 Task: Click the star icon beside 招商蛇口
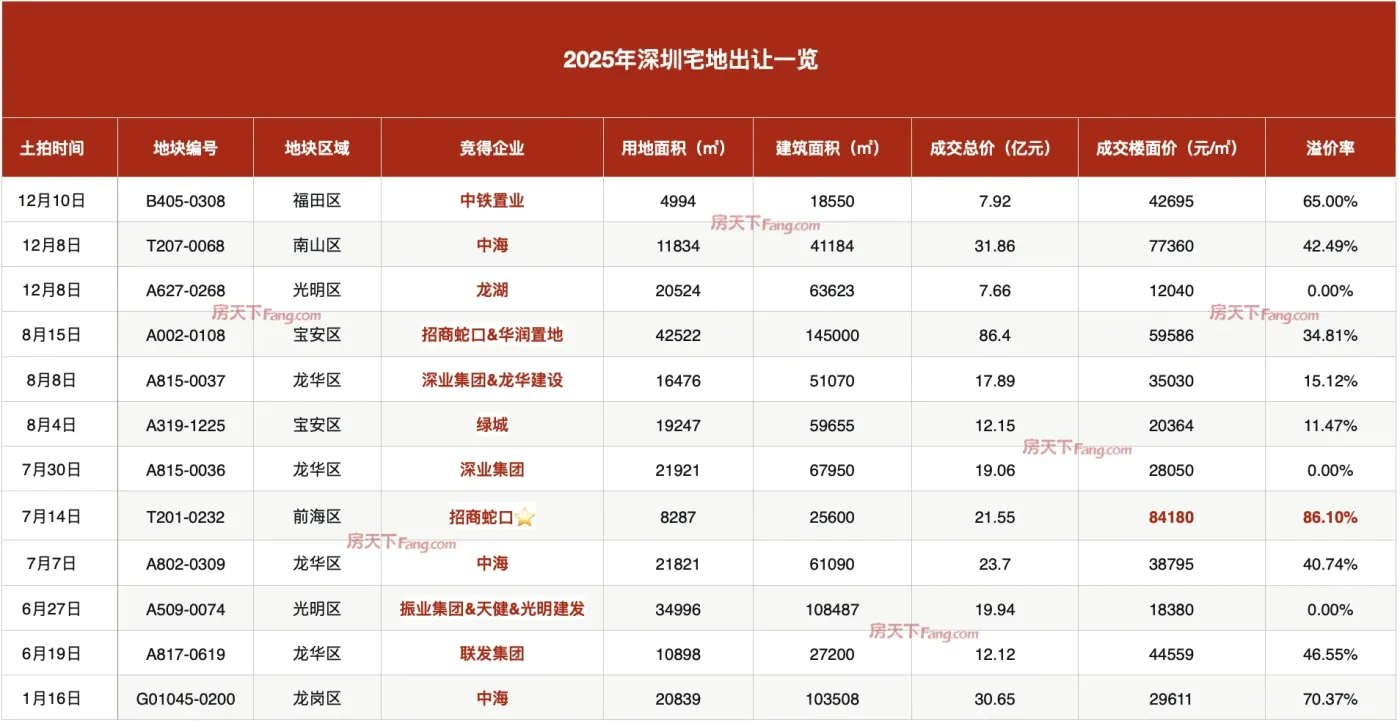525,518
